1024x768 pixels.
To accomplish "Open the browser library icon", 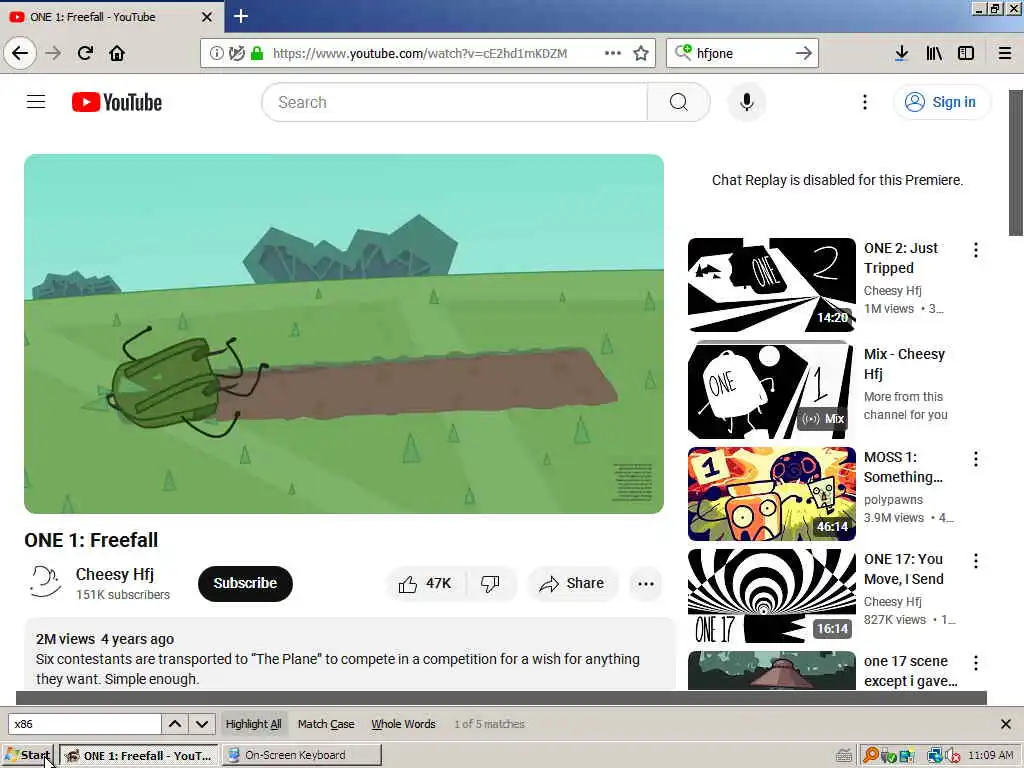I will click(934, 53).
